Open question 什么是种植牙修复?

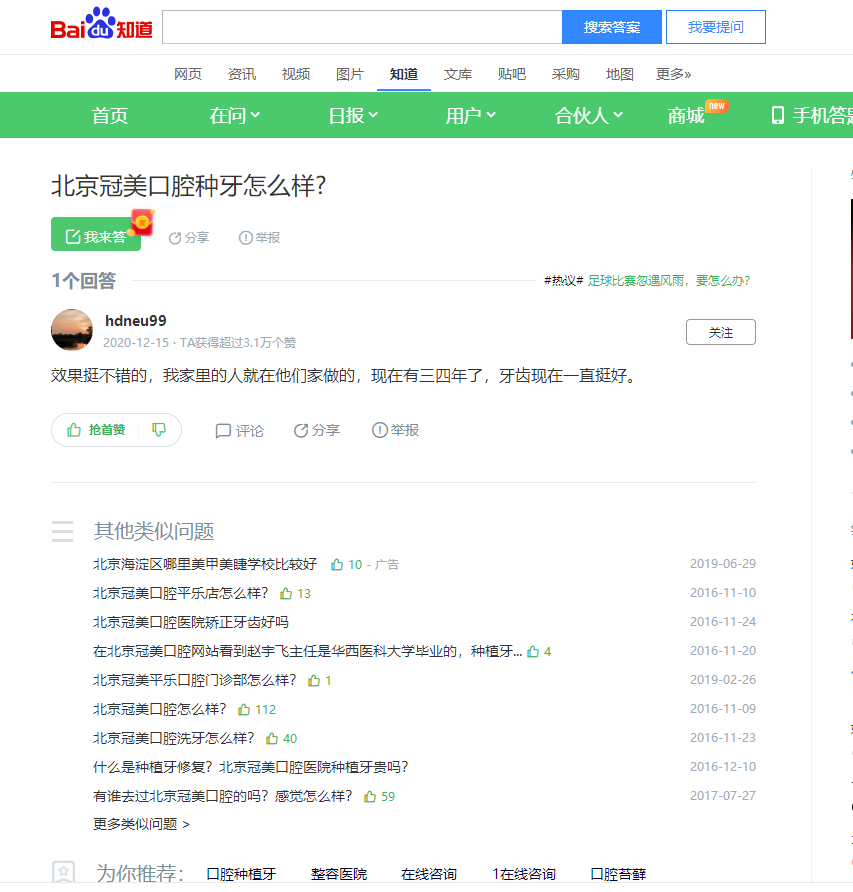pos(250,767)
